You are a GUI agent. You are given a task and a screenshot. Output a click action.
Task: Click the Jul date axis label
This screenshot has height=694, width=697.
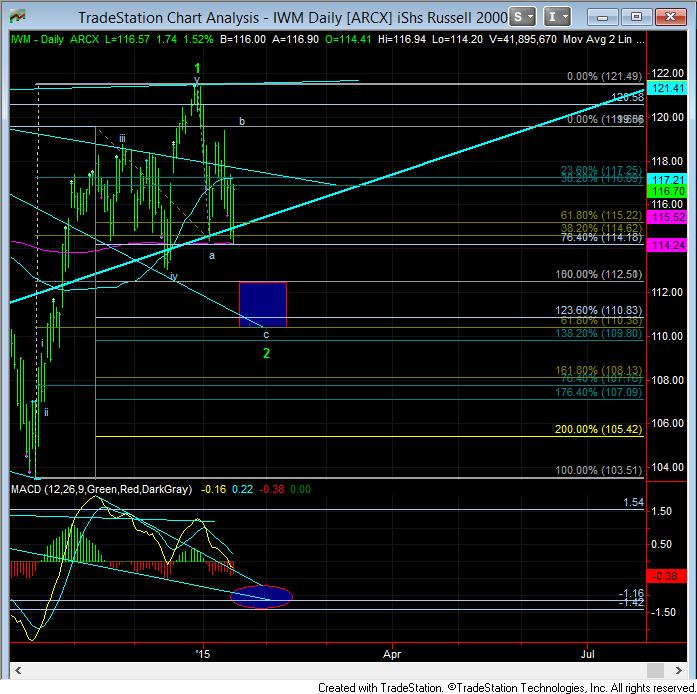pyautogui.click(x=588, y=654)
